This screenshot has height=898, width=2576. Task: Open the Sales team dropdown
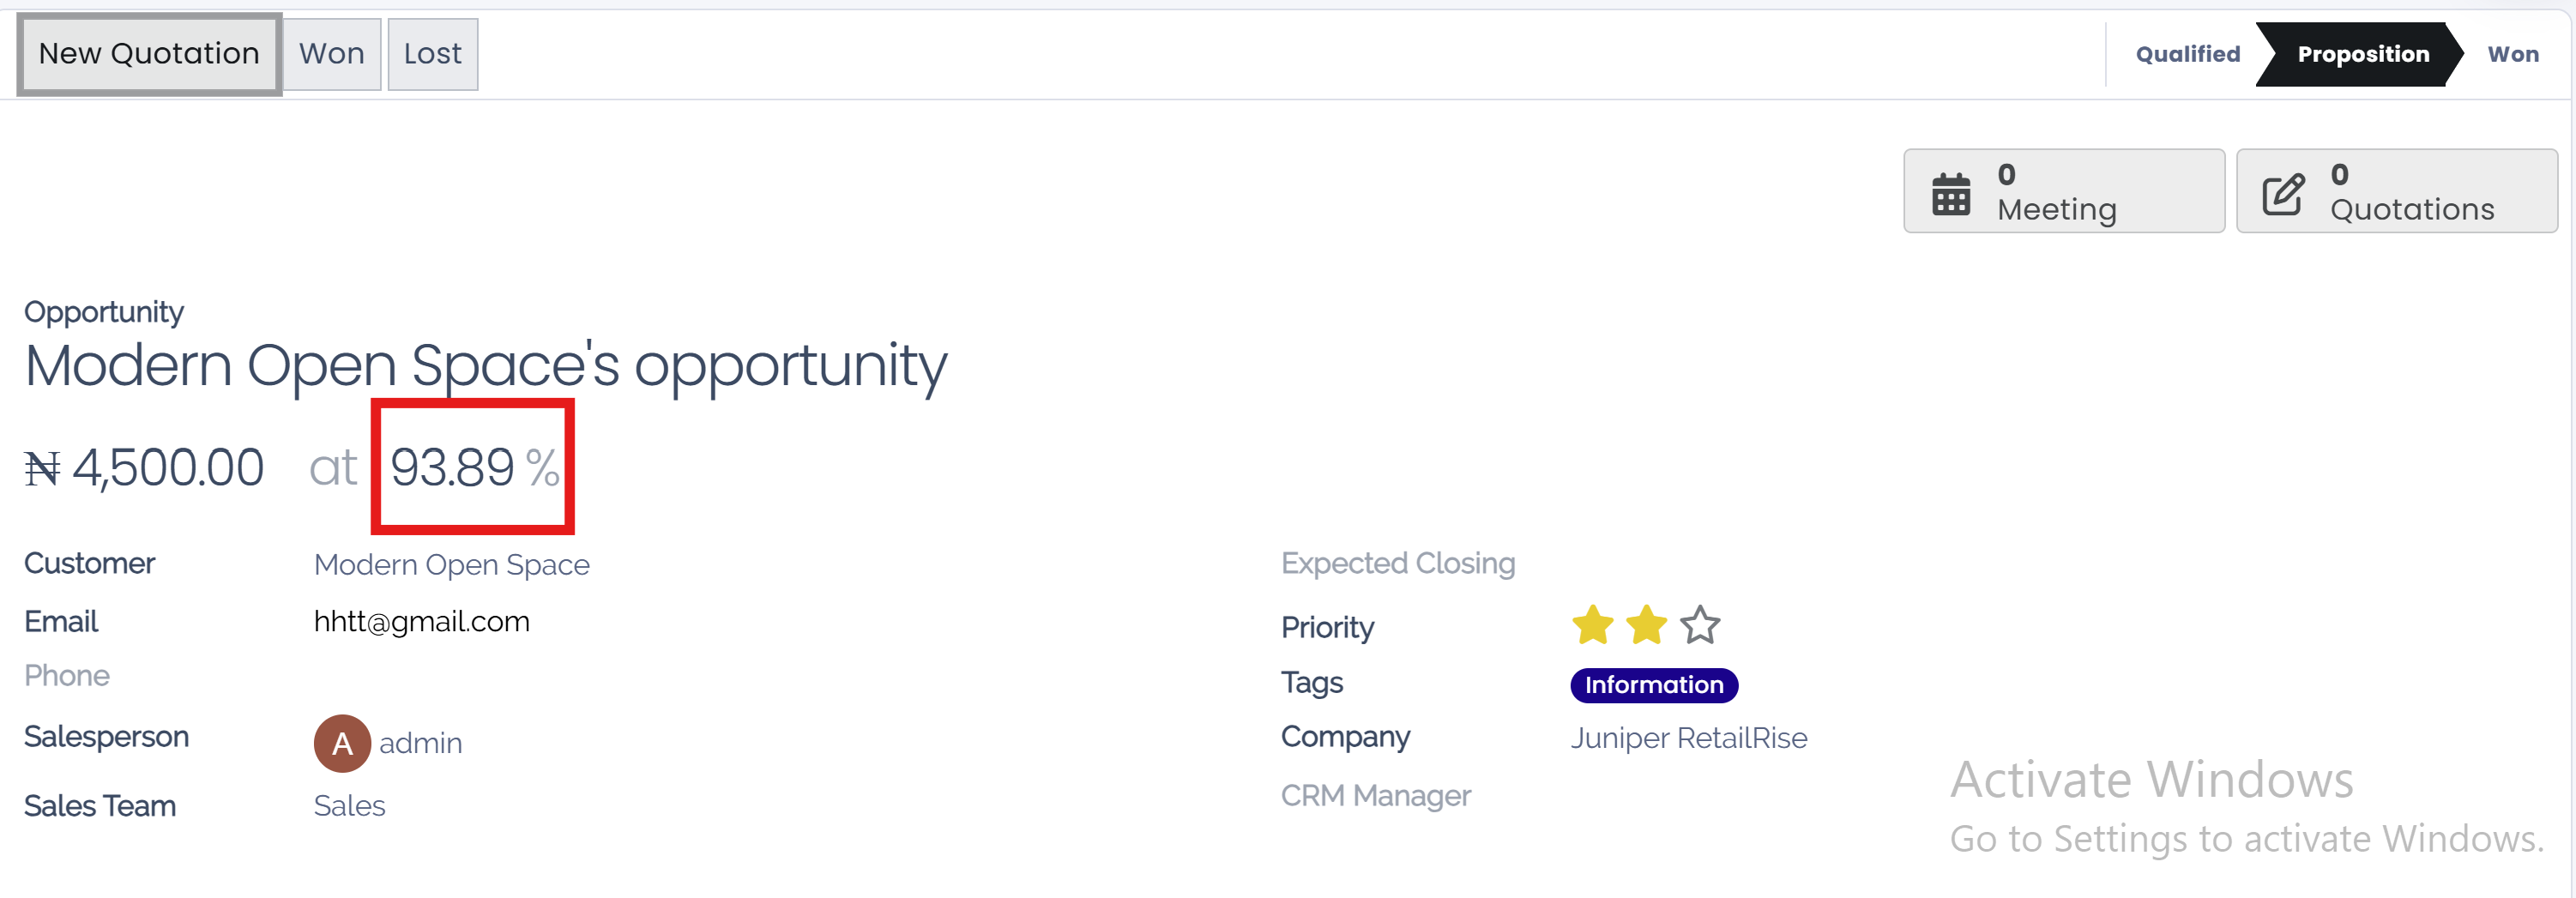pos(349,806)
